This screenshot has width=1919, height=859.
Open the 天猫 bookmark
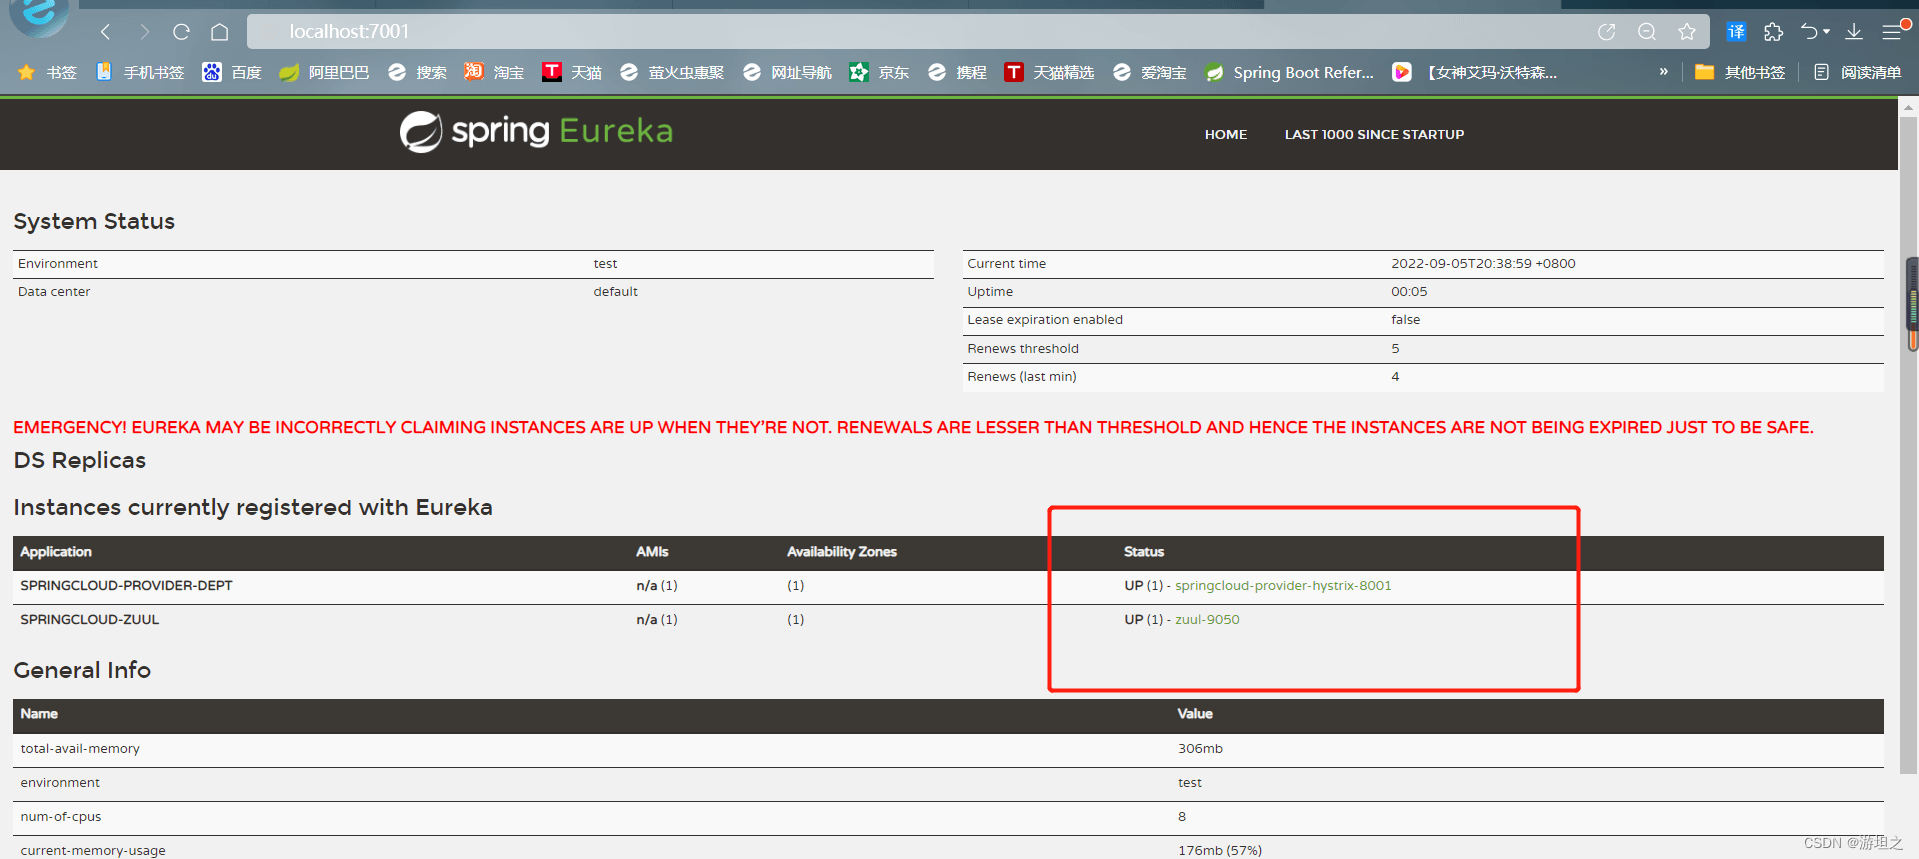point(572,72)
